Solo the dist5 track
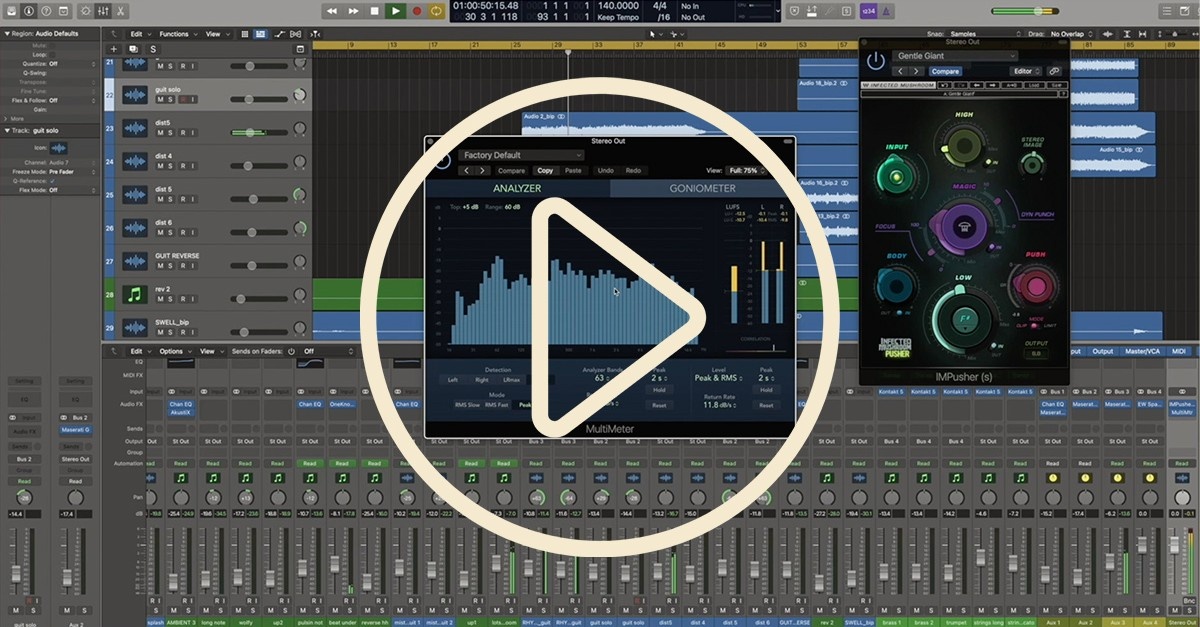This screenshot has height=627, width=1200. (170, 132)
